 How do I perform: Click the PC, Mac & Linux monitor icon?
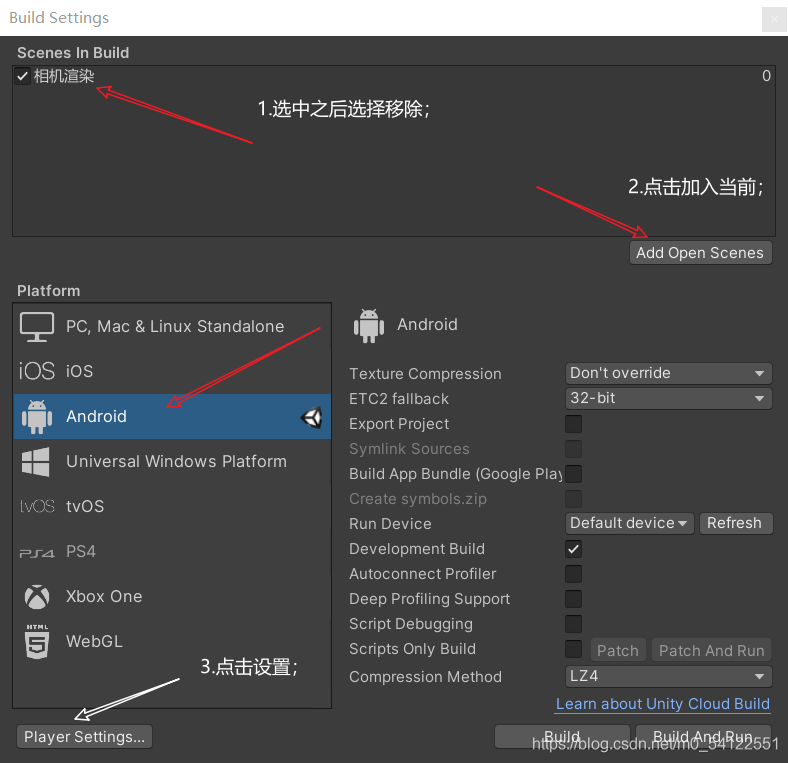[x=37, y=327]
